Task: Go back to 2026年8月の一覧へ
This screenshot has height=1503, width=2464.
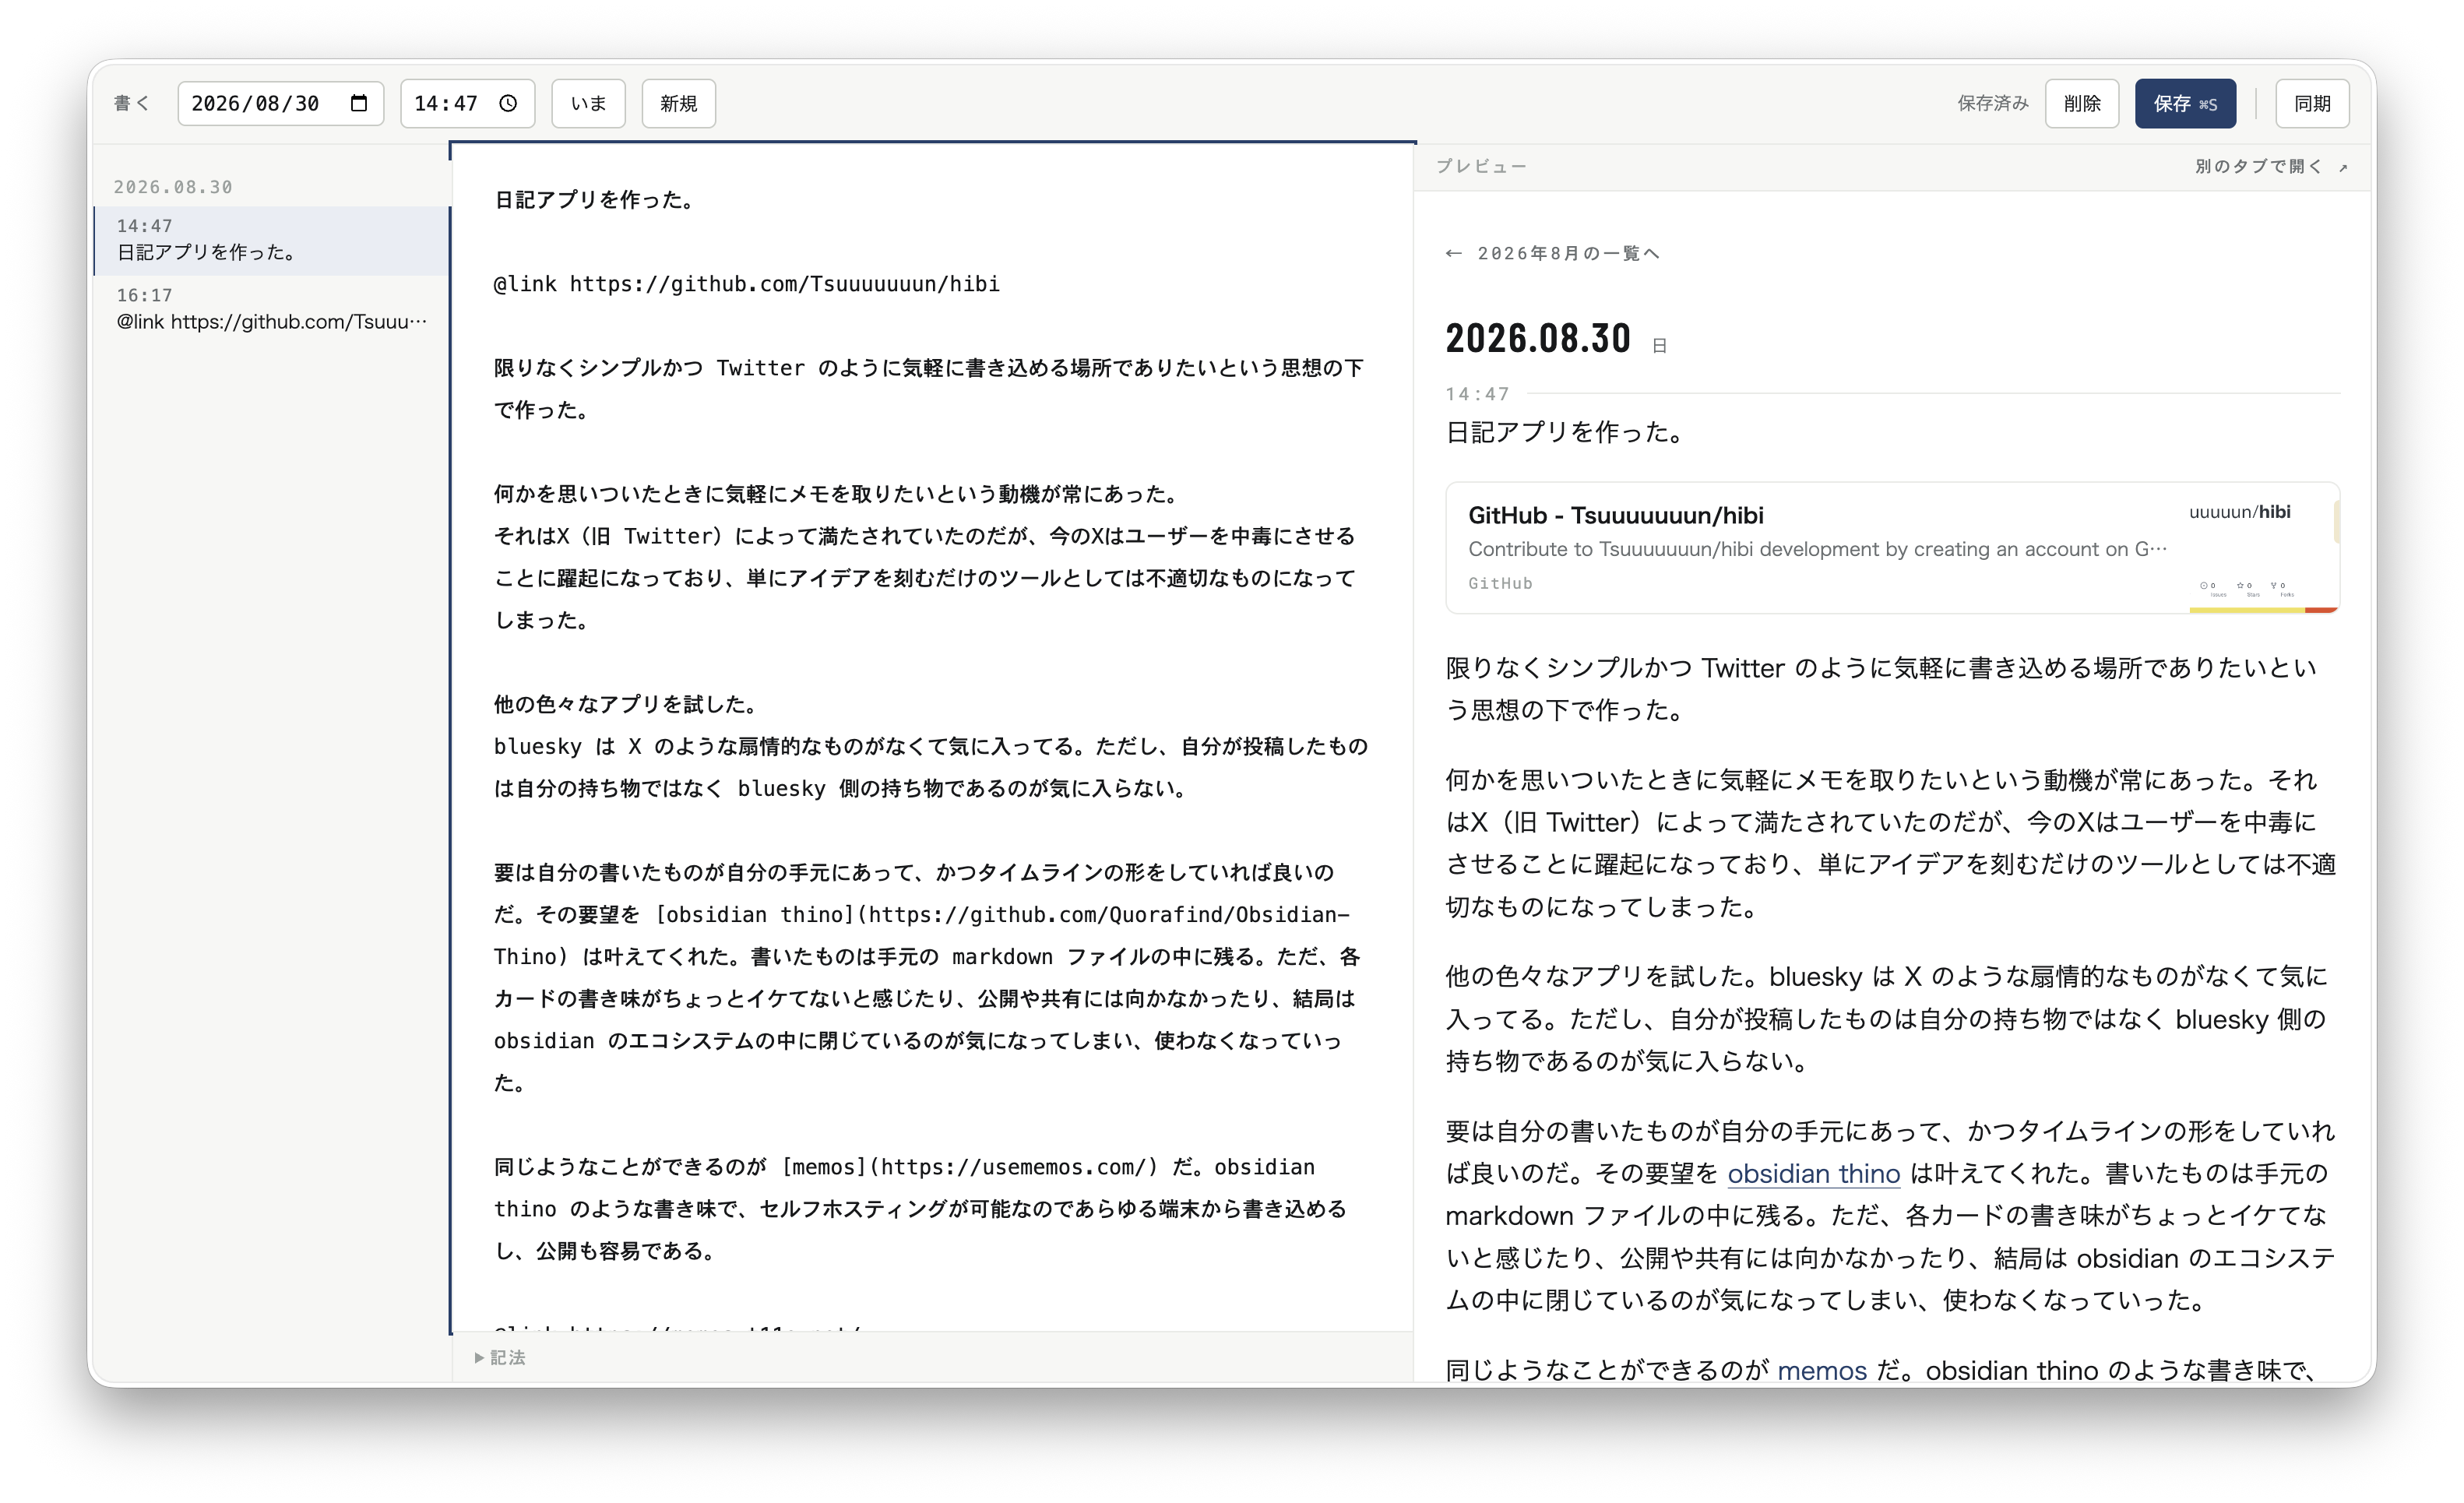Action: [x=1551, y=253]
